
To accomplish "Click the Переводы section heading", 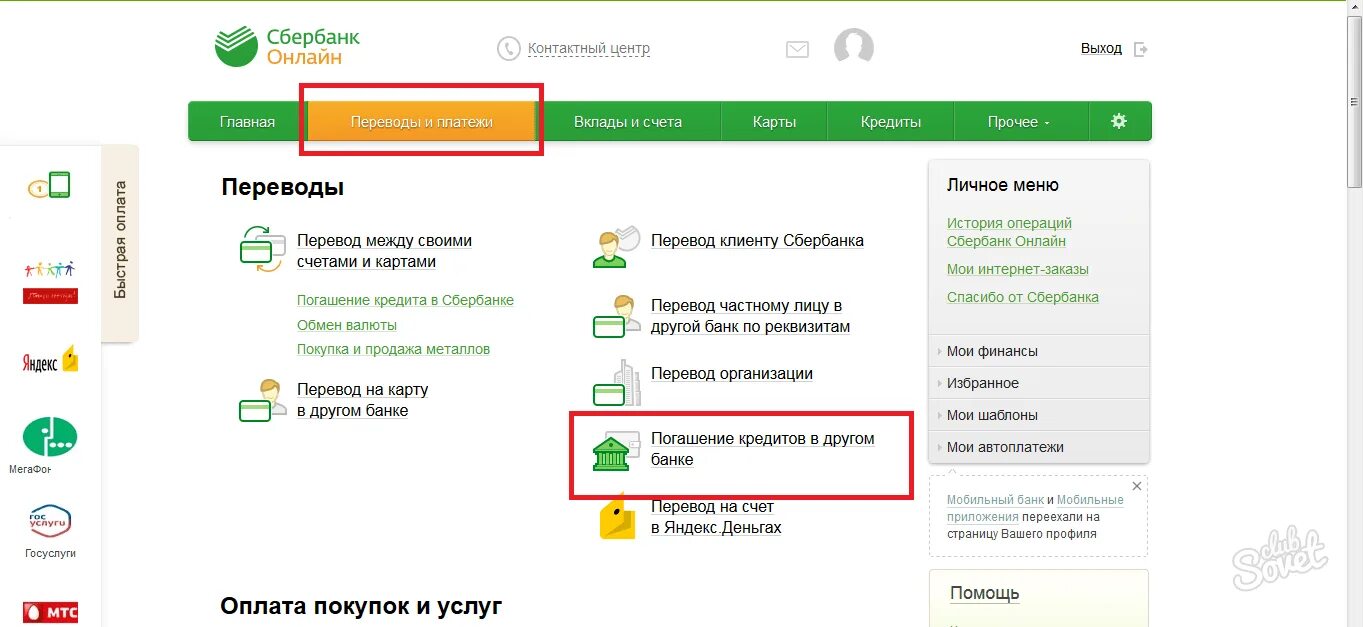I will (x=283, y=187).
